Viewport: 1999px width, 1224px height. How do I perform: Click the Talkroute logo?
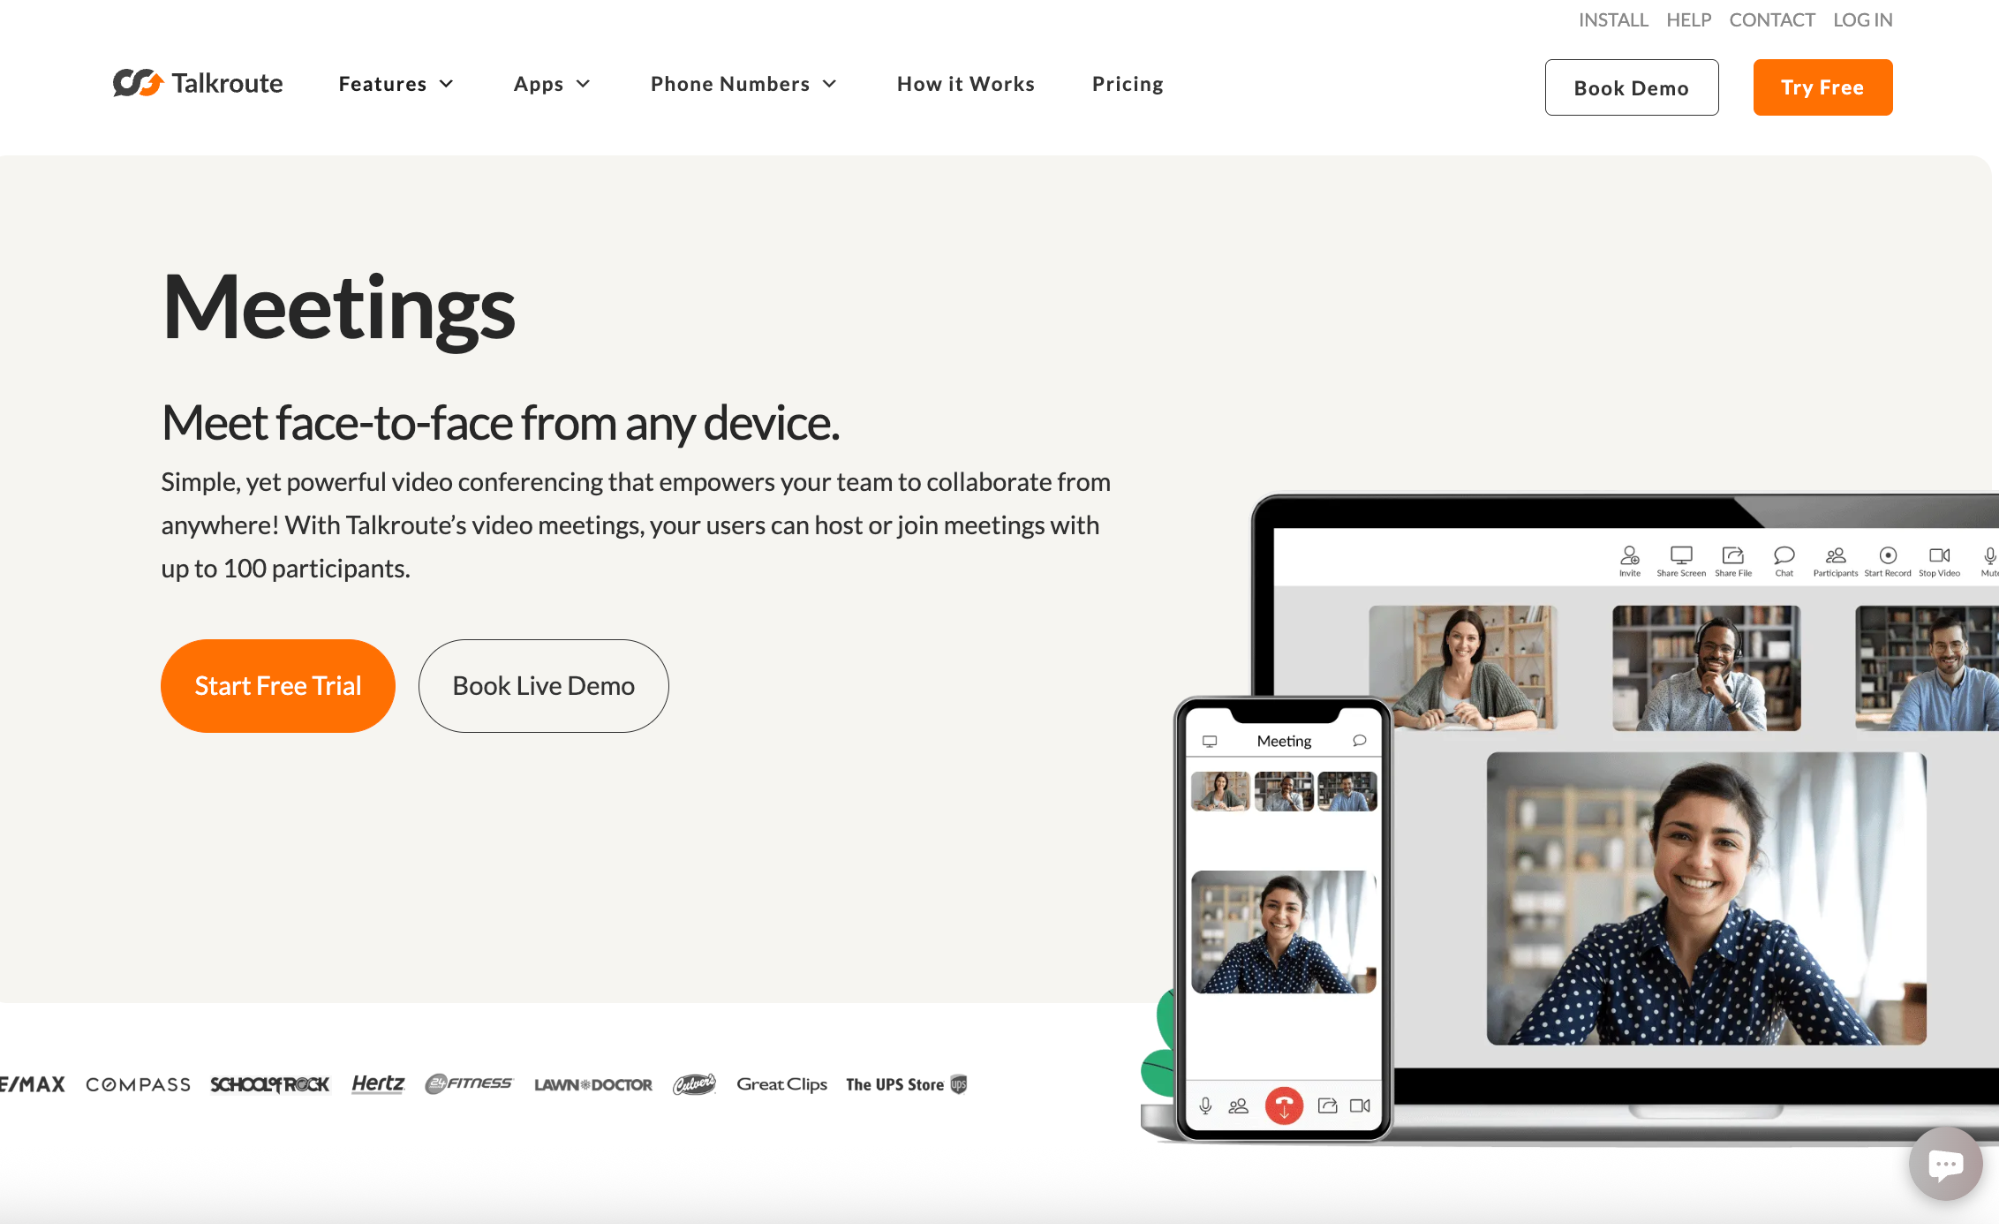click(198, 83)
